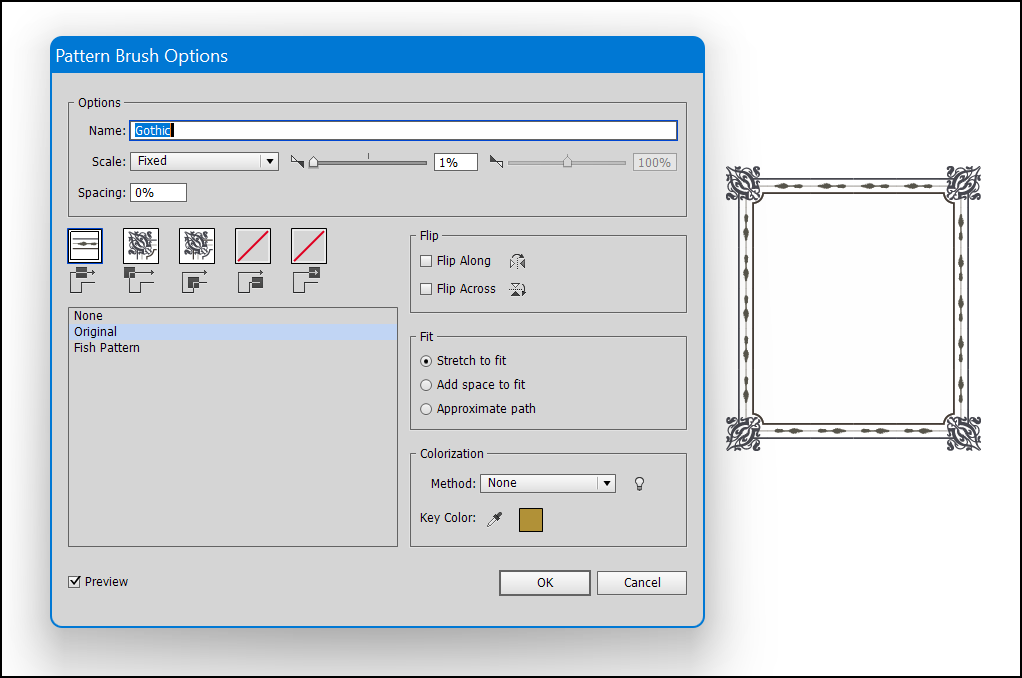This screenshot has width=1022, height=678.
Task: Select the start tile thumbnail
Action: [253, 245]
